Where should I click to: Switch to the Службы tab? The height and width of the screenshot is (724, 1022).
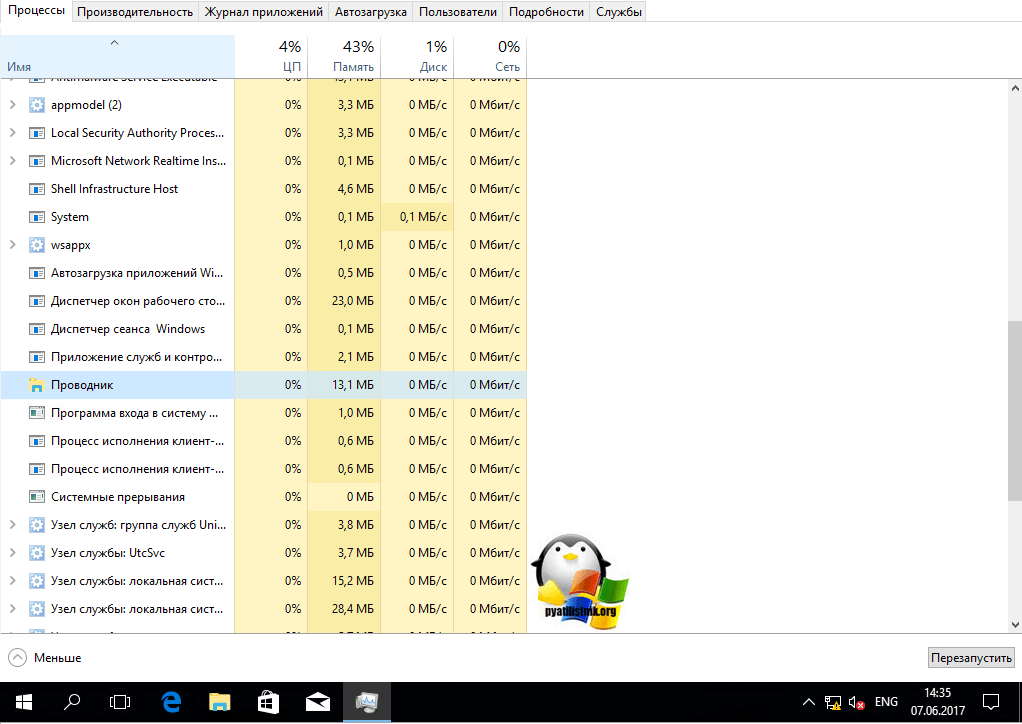tap(618, 12)
